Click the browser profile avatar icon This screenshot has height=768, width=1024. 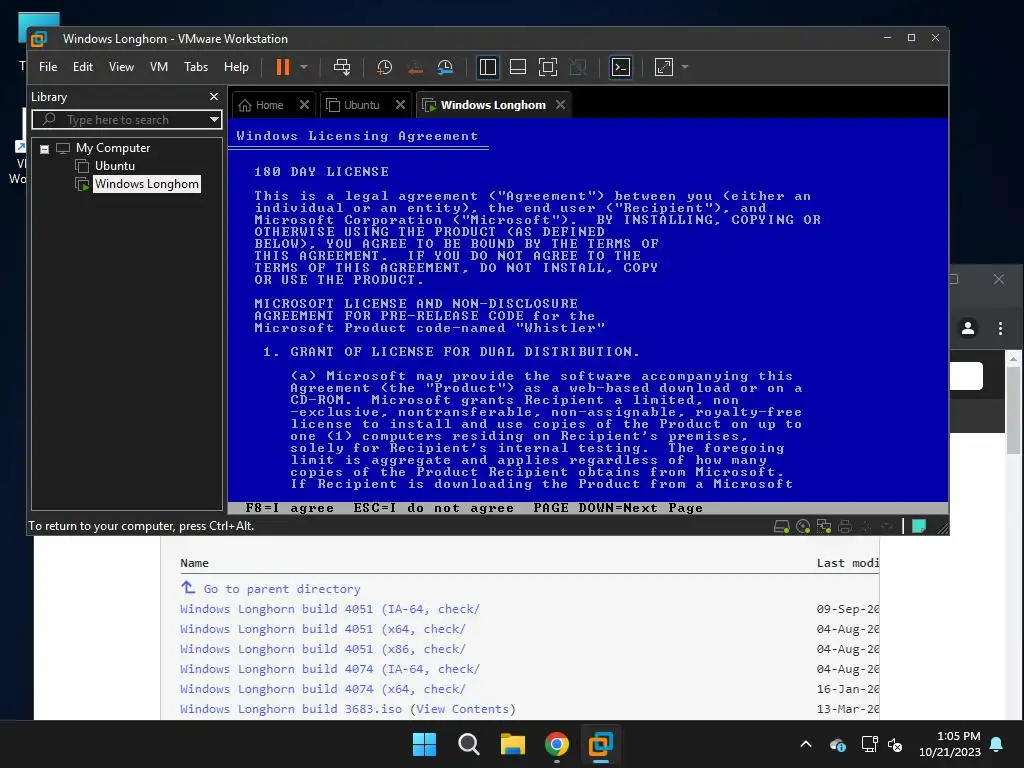pyautogui.click(x=968, y=328)
